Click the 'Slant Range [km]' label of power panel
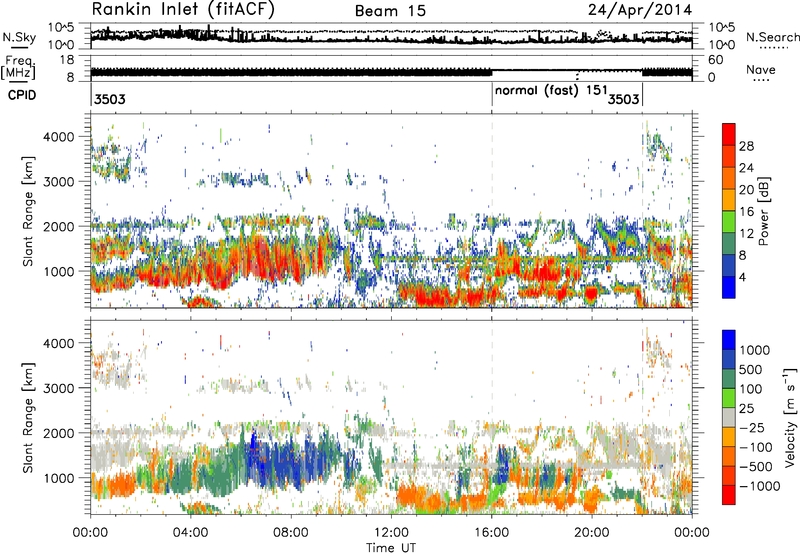Viewport: 800px width, 554px height. pos(28,211)
